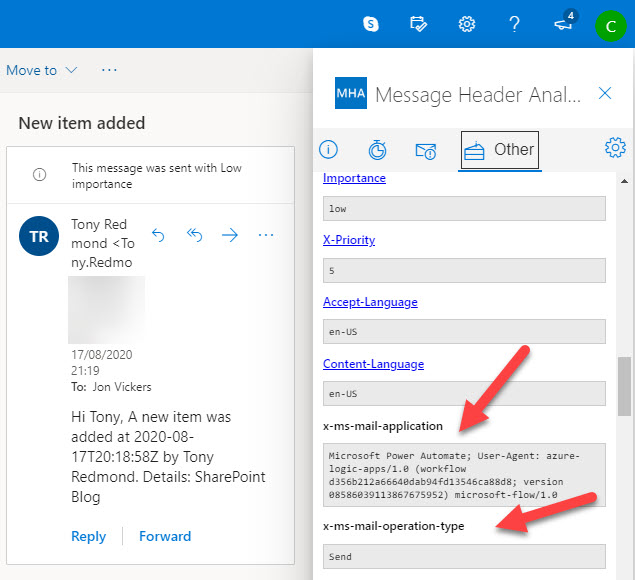Screen dimensions: 635x580
Task: Click the forward arrow icon in message
Action: (230, 235)
